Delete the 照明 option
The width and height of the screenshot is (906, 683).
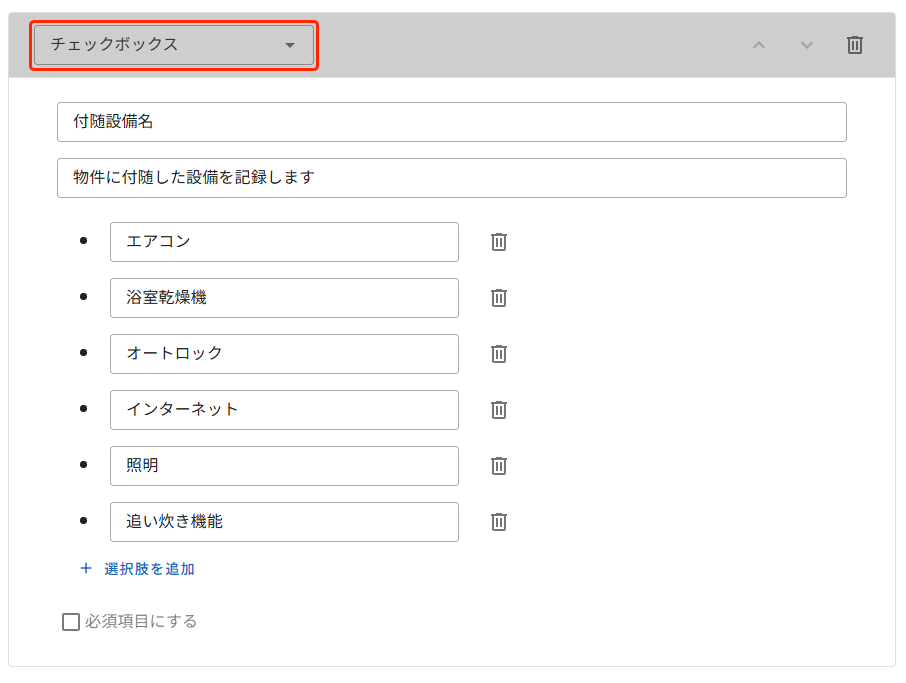click(499, 466)
